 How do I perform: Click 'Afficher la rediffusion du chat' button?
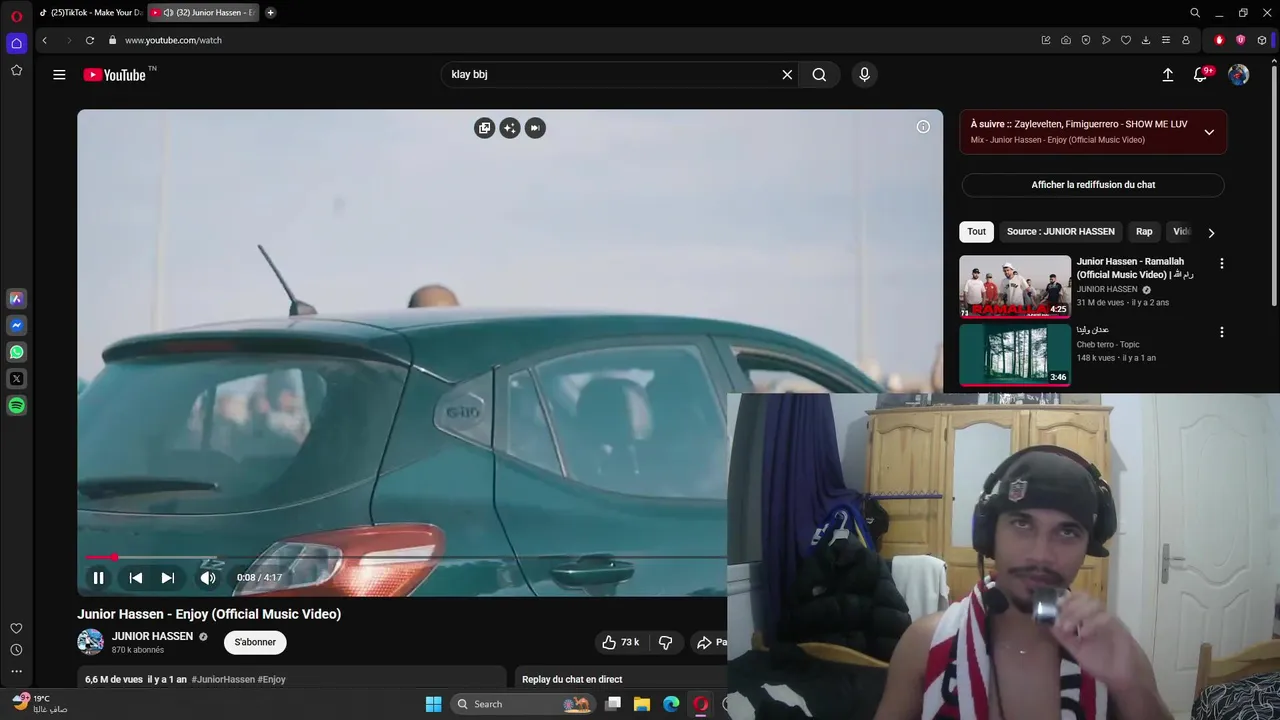coord(1093,185)
